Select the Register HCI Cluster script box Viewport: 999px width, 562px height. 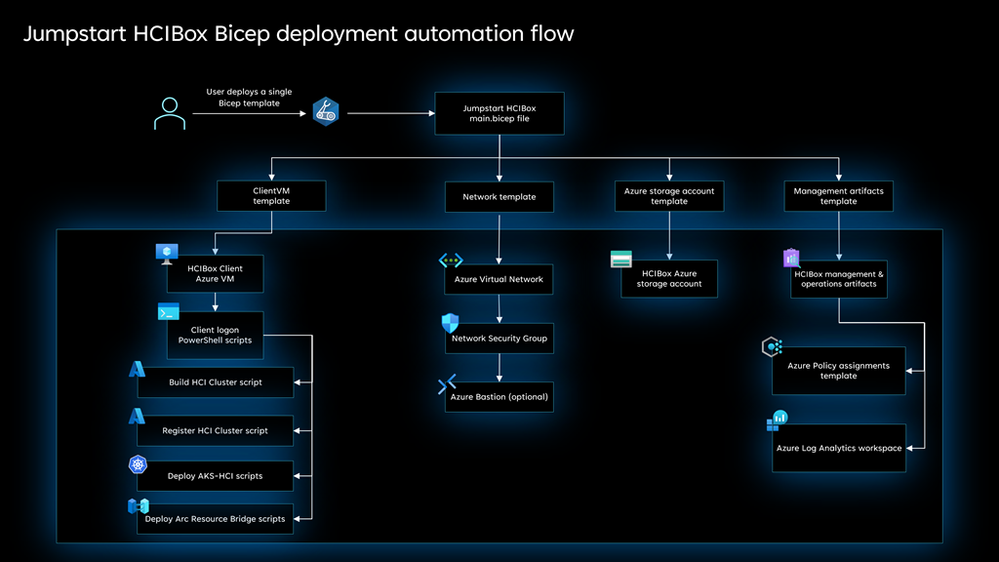pos(215,431)
